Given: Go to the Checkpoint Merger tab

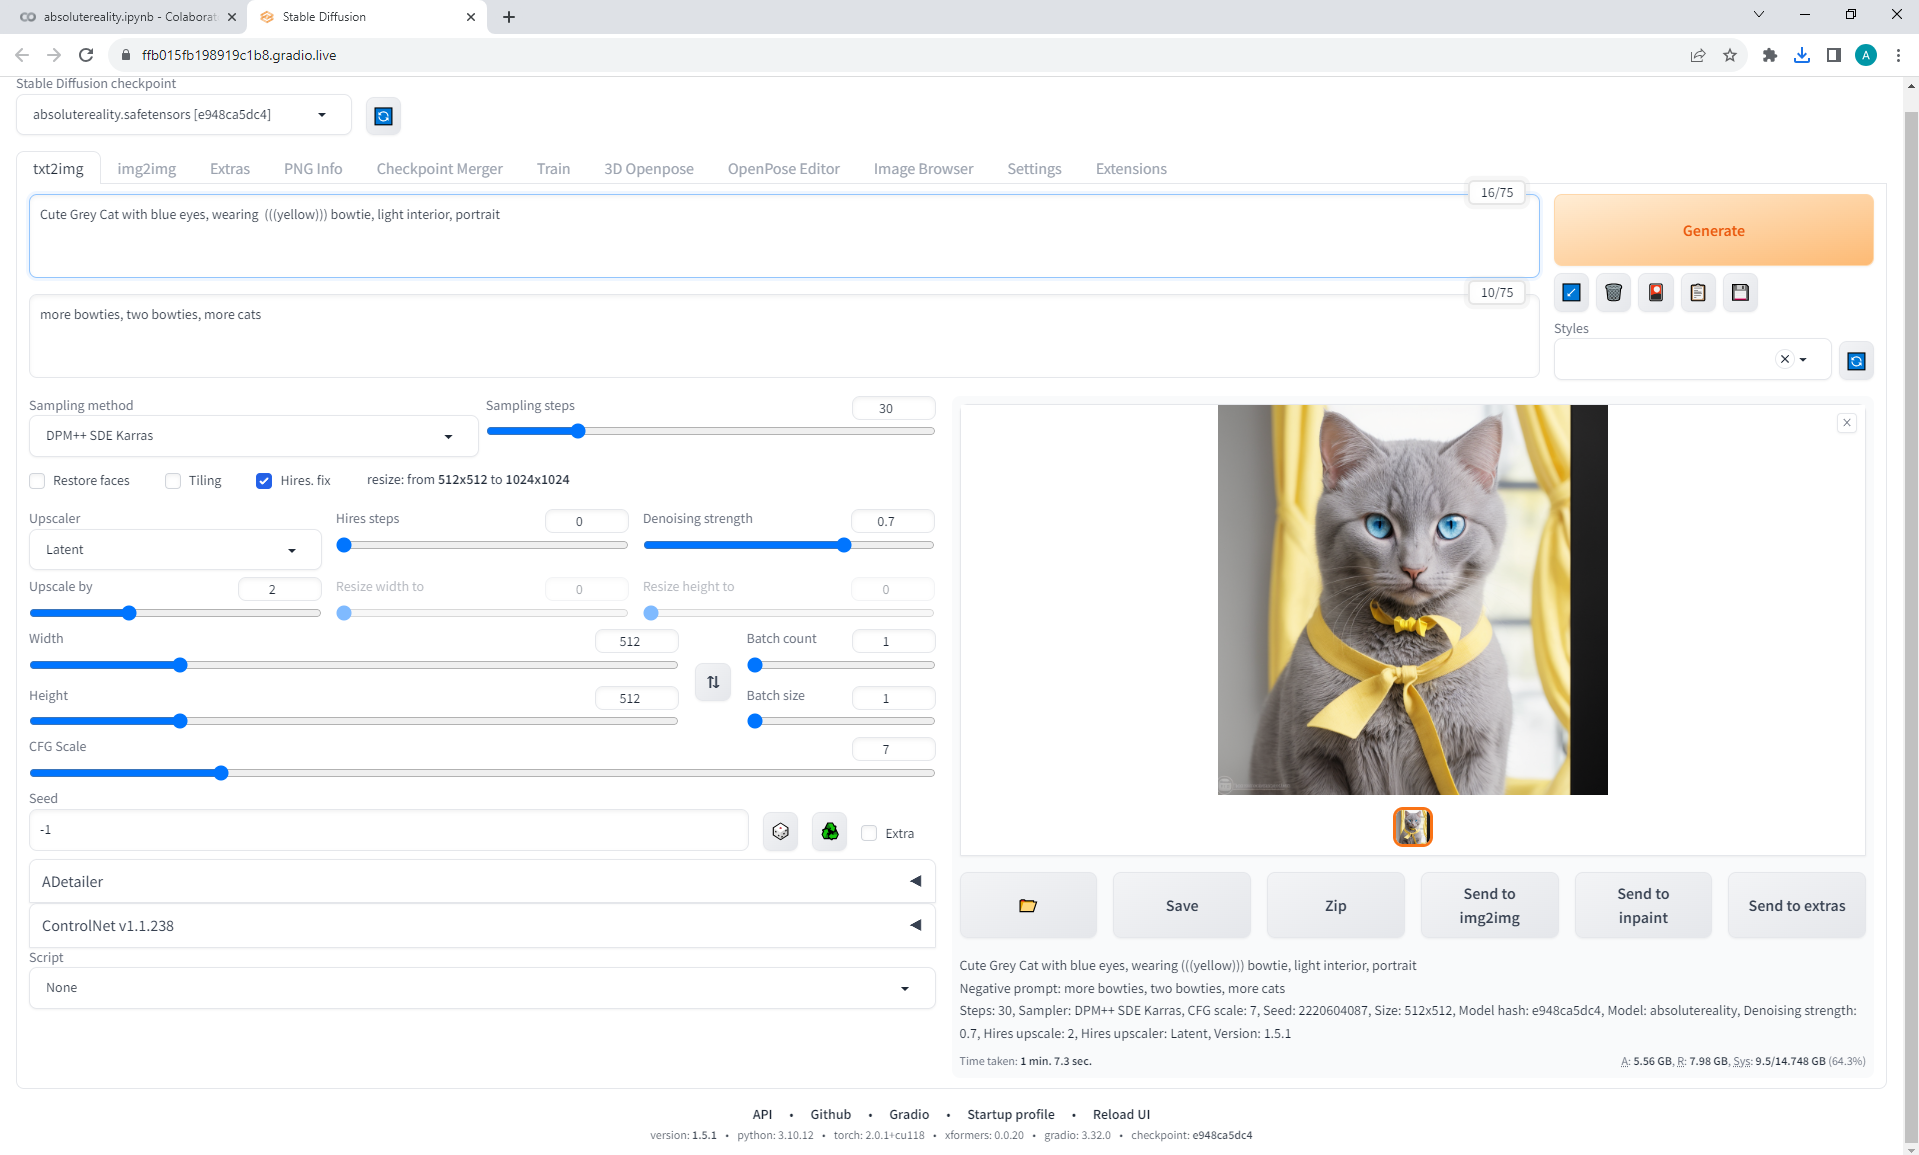Looking at the screenshot, I should [x=440, y=169].
